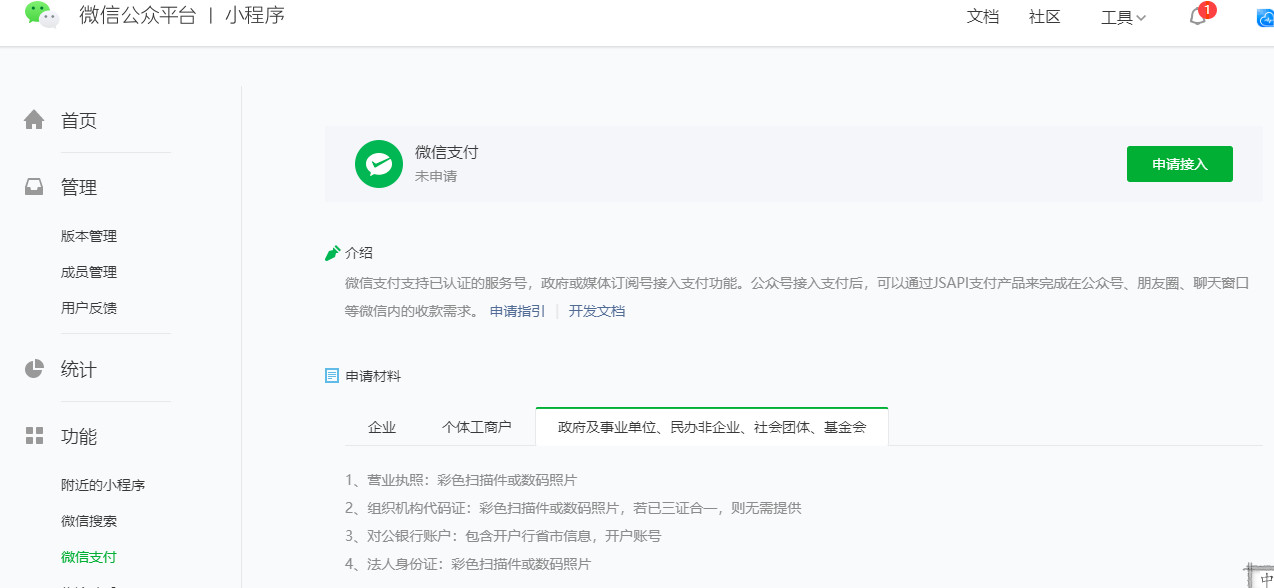Screen dimensions: 1274x588
Task: Click the inbox icon beside 管理
Action: coord(34,187)
